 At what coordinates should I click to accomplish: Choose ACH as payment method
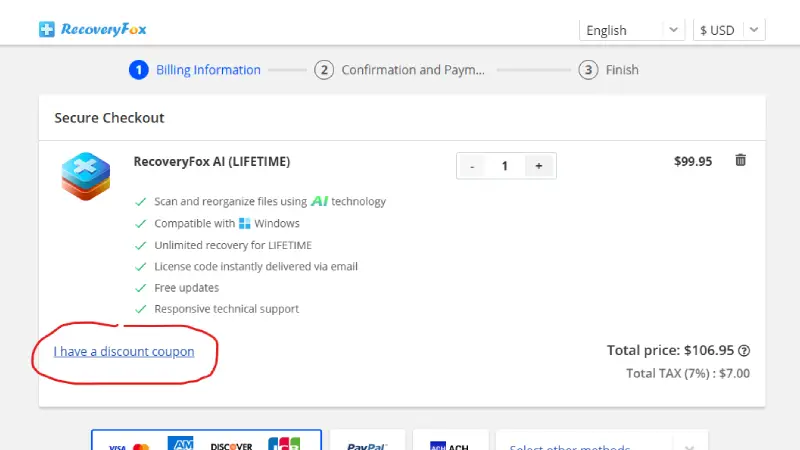[451, 443]
